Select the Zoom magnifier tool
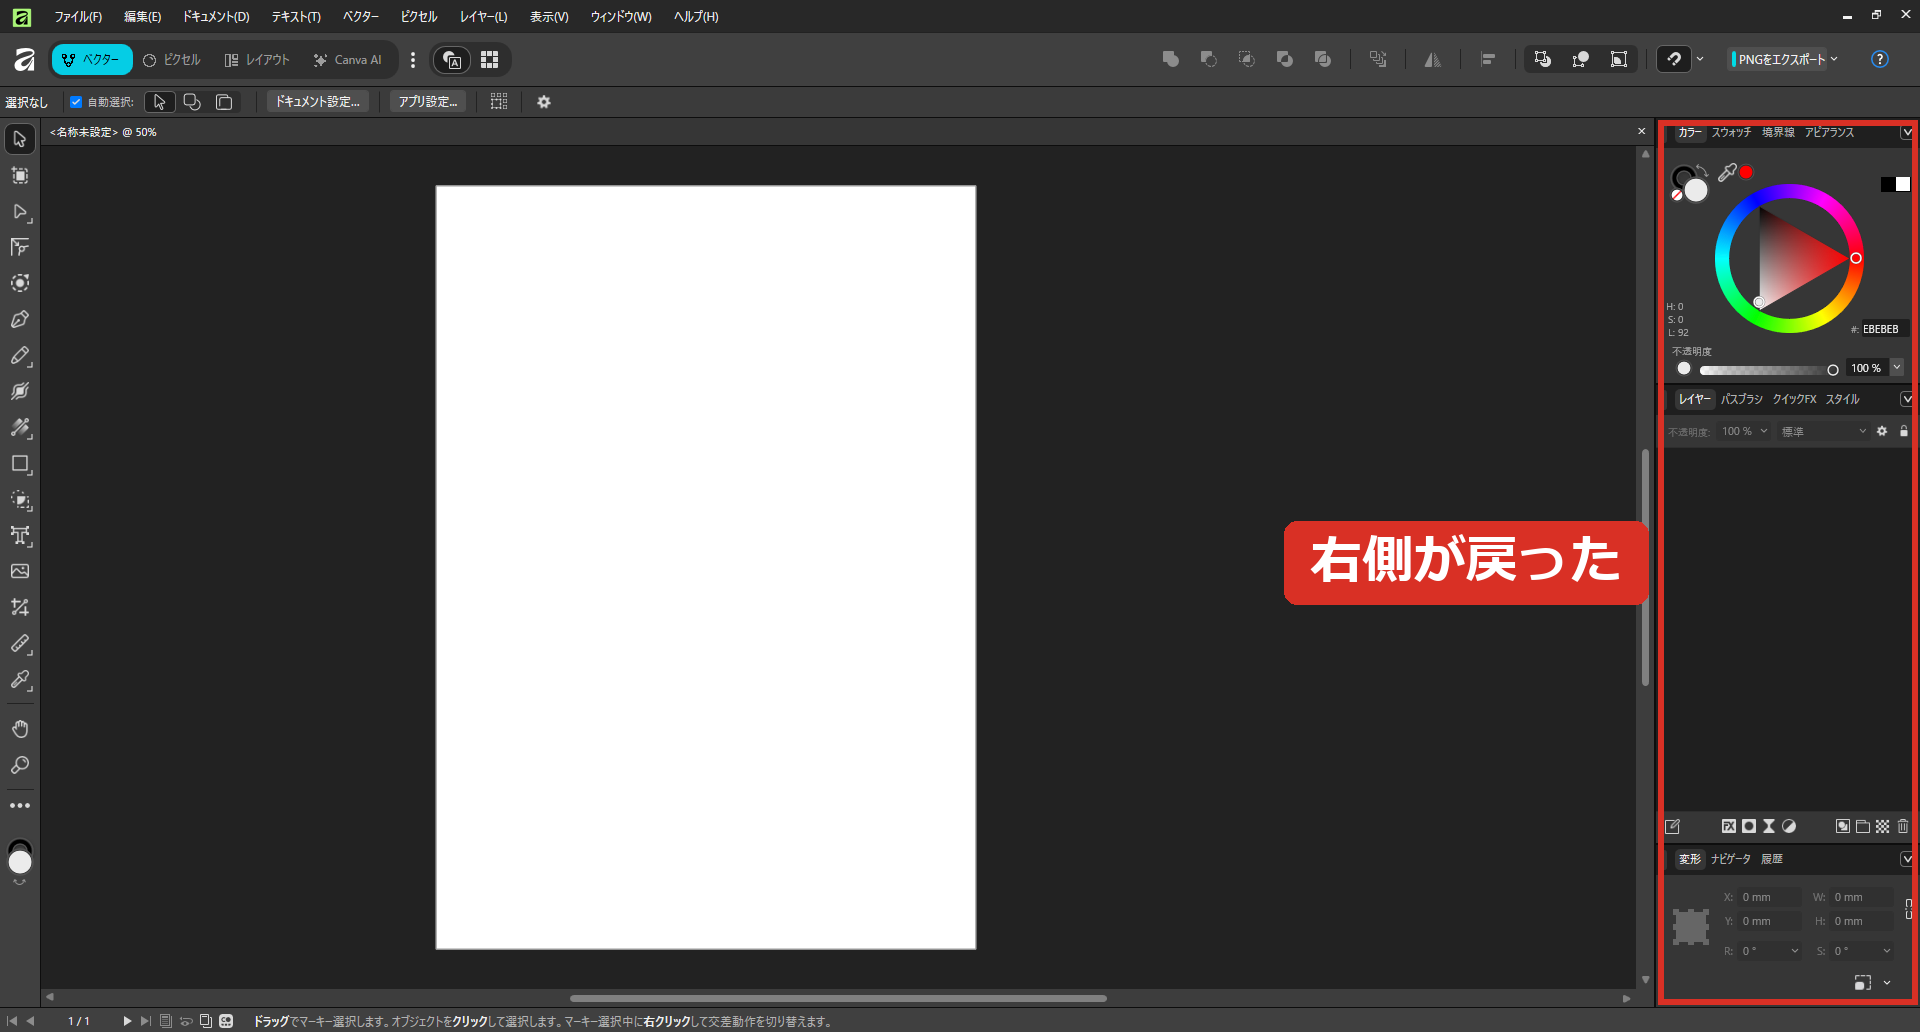Image resolution: width=1920 pixels, height=1032 pixels. tap(20, 765)
